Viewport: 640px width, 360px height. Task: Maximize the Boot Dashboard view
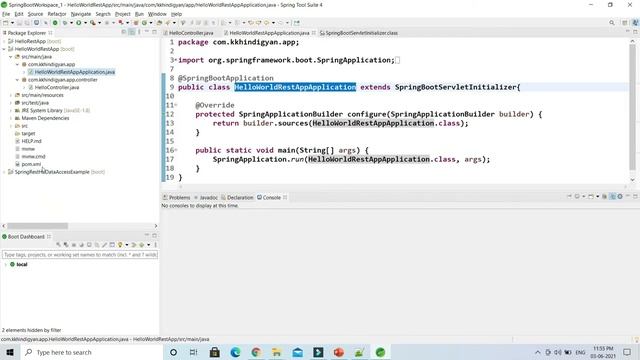click(154, 236)
